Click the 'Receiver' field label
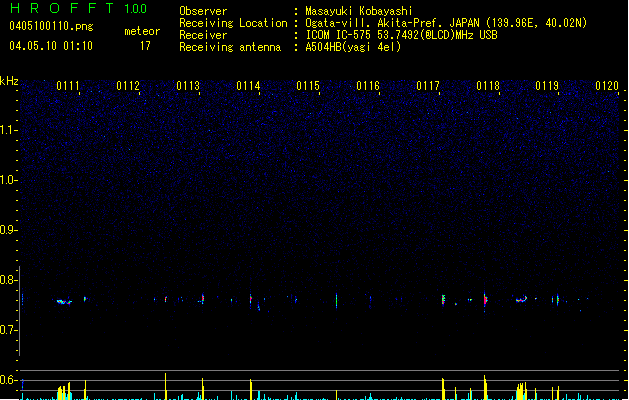The width and height of the screenshot is (629, 400). 203,35
